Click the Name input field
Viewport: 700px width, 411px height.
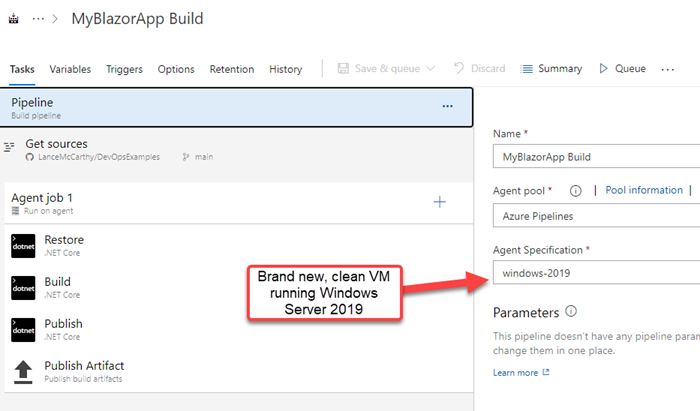595,156
